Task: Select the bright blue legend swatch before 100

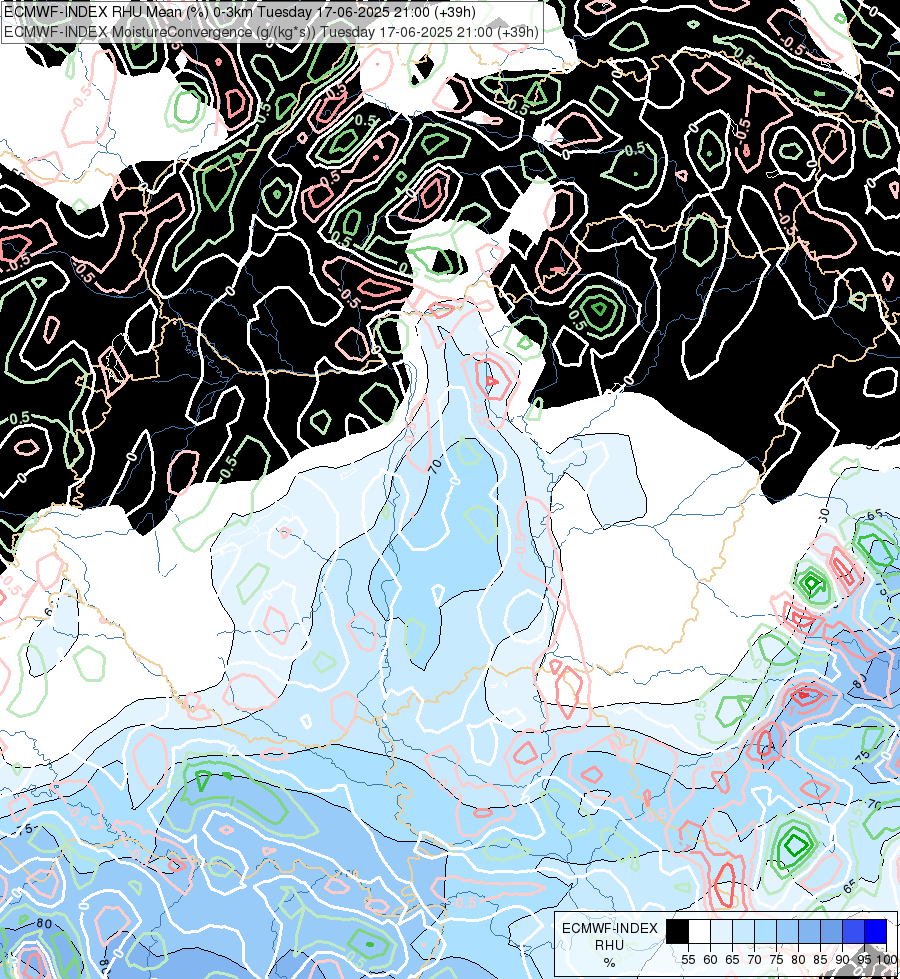Action: [876, 931]
